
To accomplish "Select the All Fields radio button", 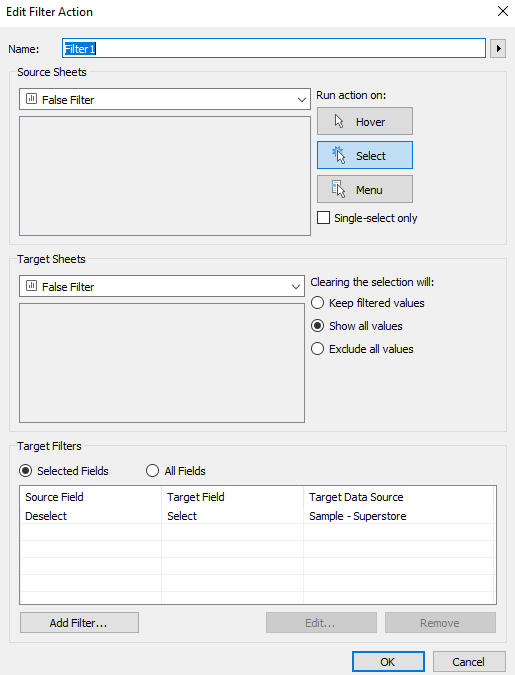I will (x=152, y=471).
